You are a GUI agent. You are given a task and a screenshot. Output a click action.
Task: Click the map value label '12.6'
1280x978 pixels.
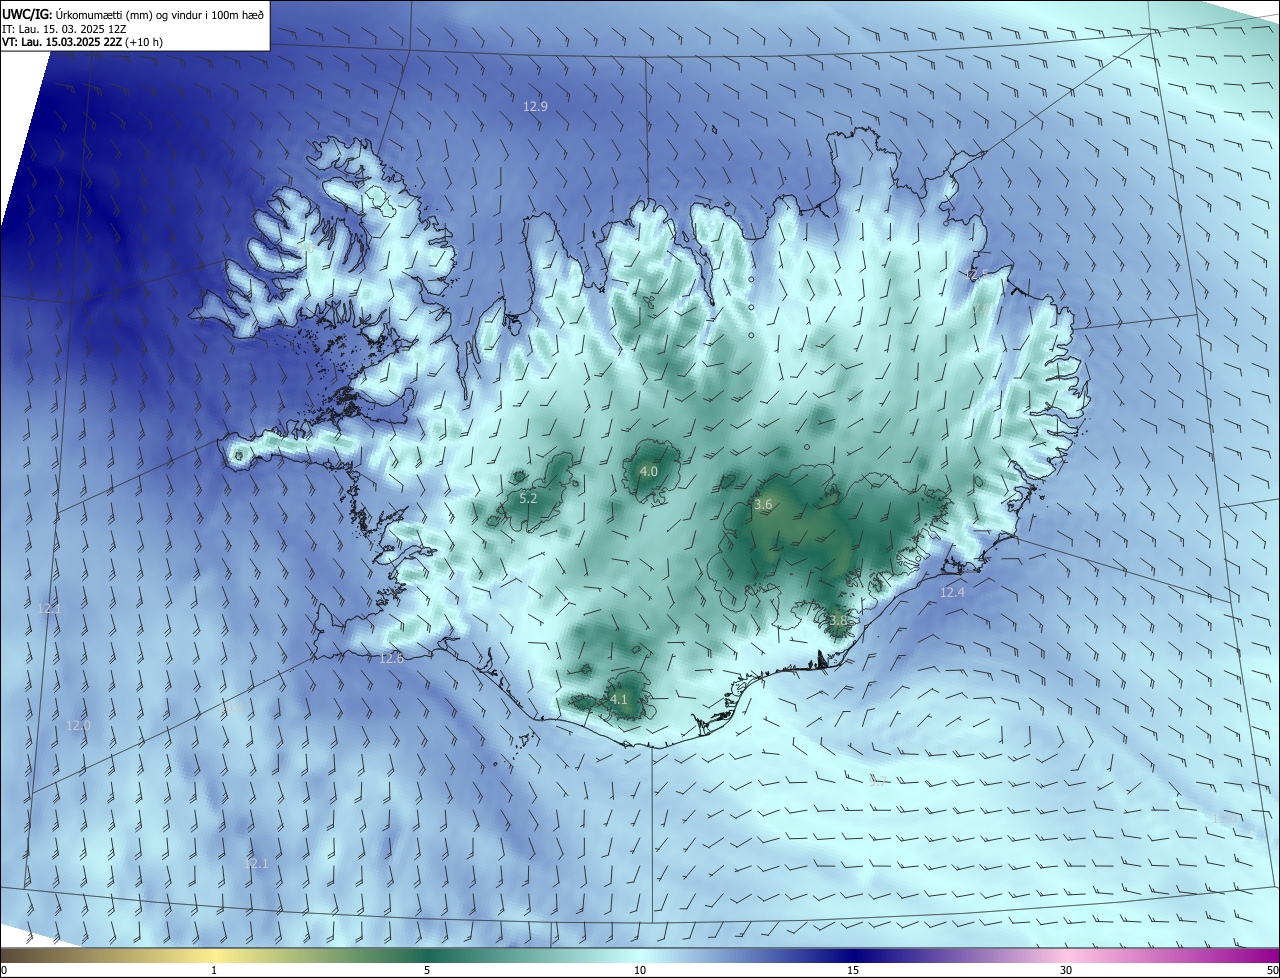(392, 658)
